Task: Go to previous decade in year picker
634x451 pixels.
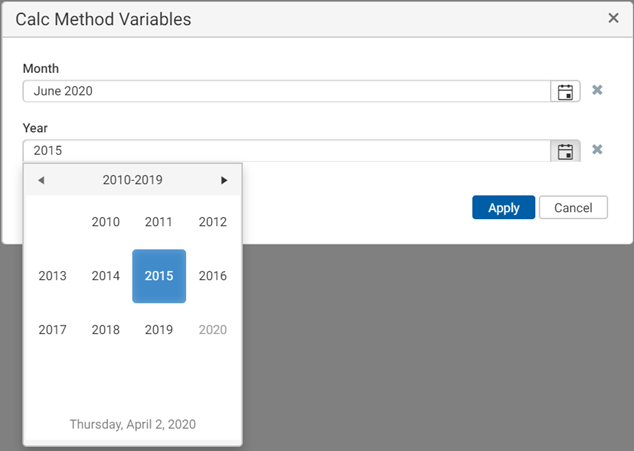Action: (x=41, y=180)
